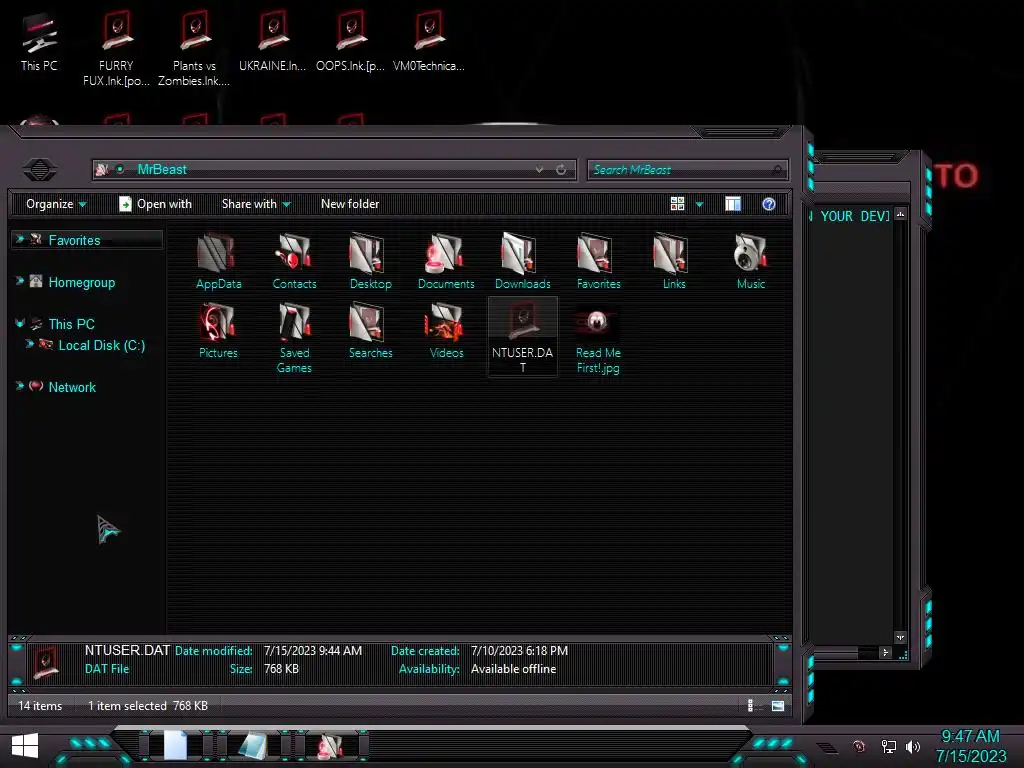The width and height of the screenshot is (1024, 768).
Task: Expand the Favorites tree node
Action: tap(20, 239)
